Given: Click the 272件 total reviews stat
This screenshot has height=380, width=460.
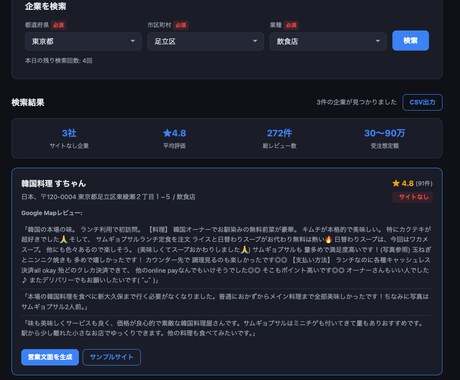Looking at the screenshot, I should [279, 138].
